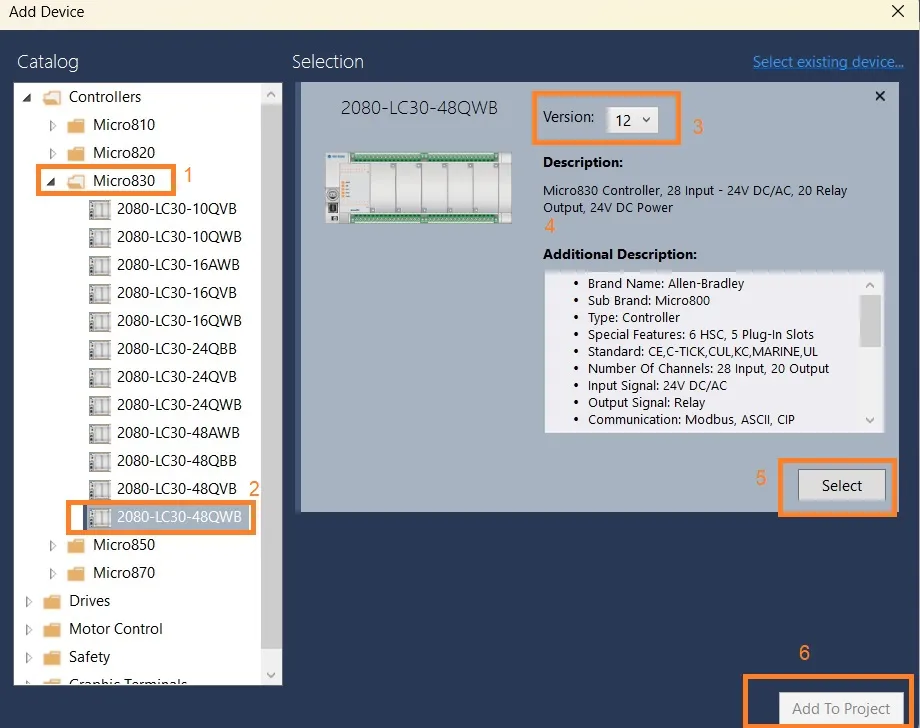The image size is (920, 728).
Task: Click the Micro850 folder icon
Action: [x=75, y=545]
